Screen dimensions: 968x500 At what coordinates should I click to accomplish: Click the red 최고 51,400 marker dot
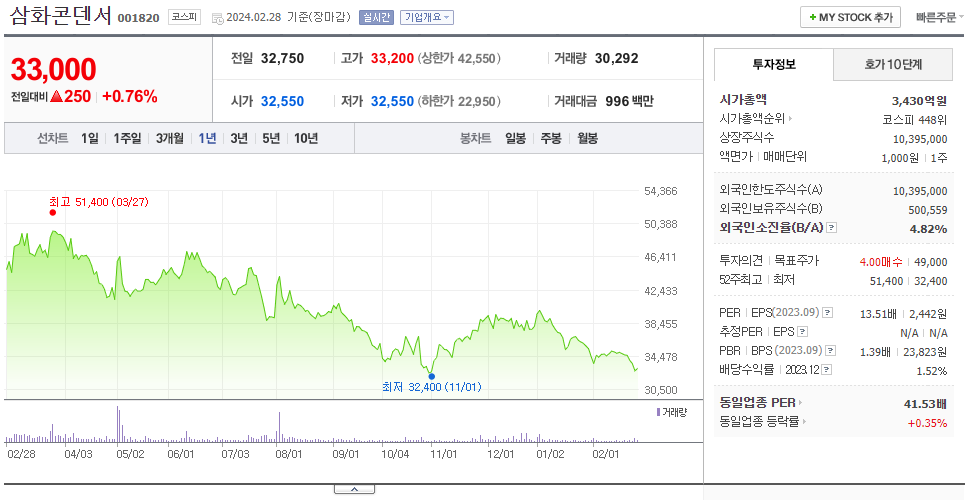[x=52, y=212]
